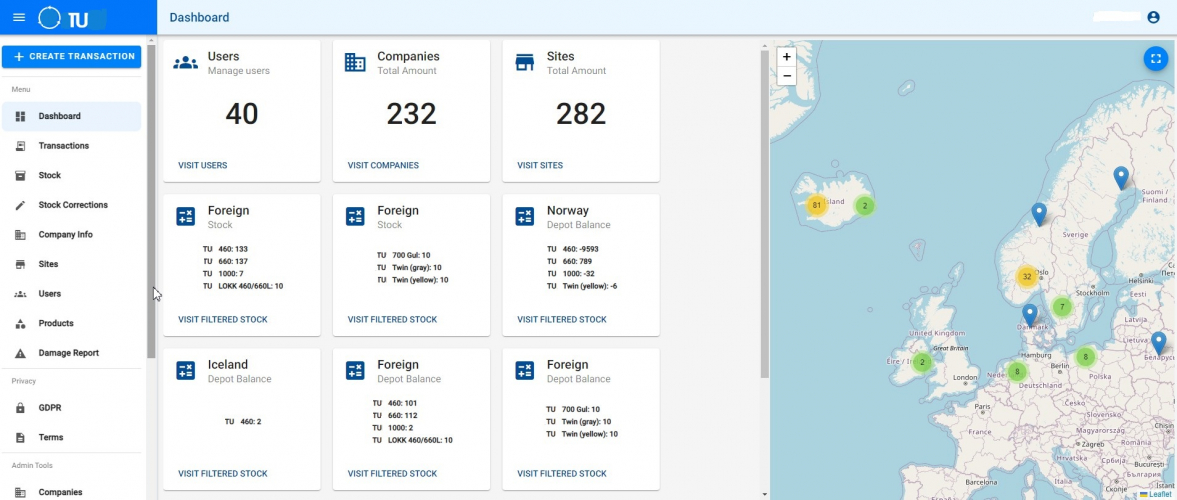Navigate to Sites in the sidebar
Viewport: 1177px width, 500px height.
[x=71, y=264]
